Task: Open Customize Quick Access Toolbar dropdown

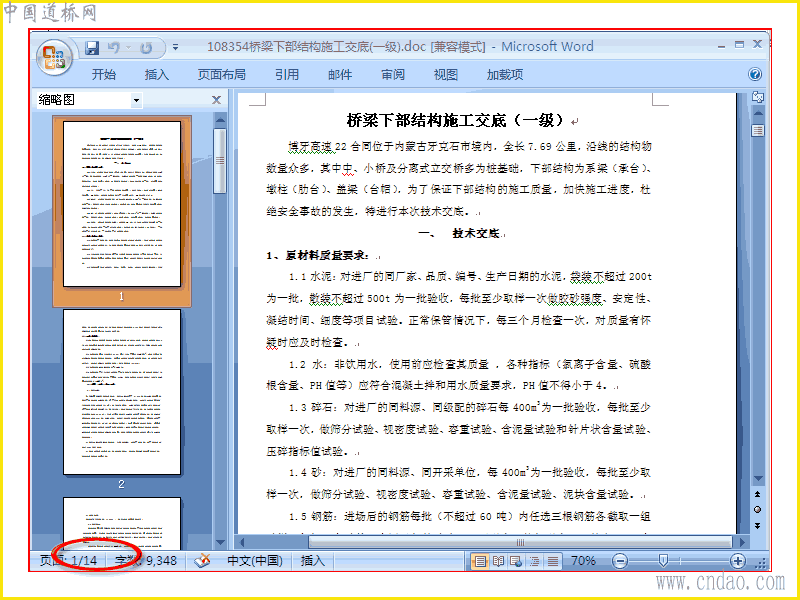Action: click(175, 47)
